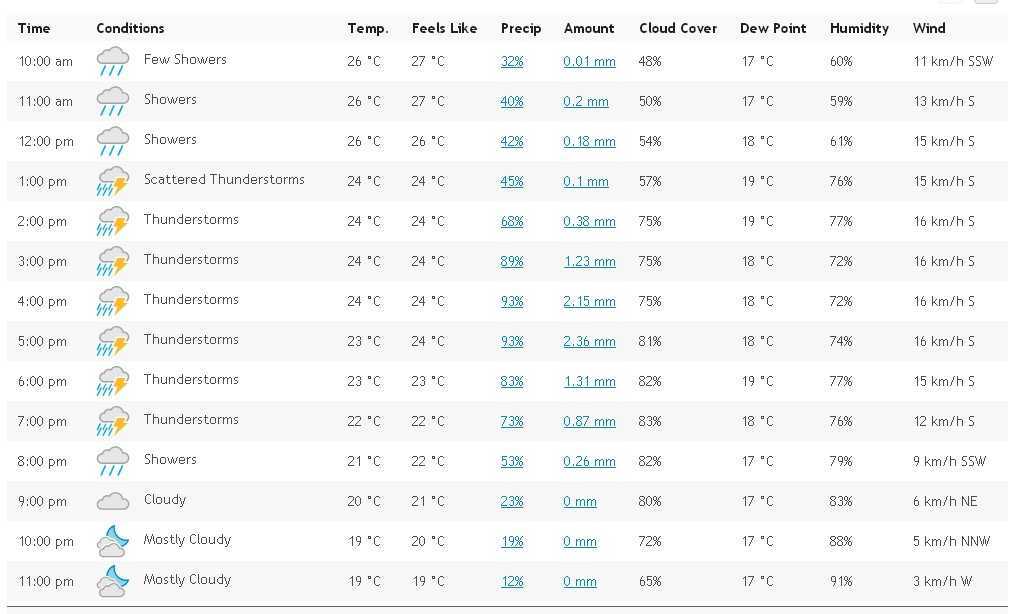Click the Mostly Cloudy moon icon at 10:00 pm
The image size is (1023, 614).
(x=112, y=541)
